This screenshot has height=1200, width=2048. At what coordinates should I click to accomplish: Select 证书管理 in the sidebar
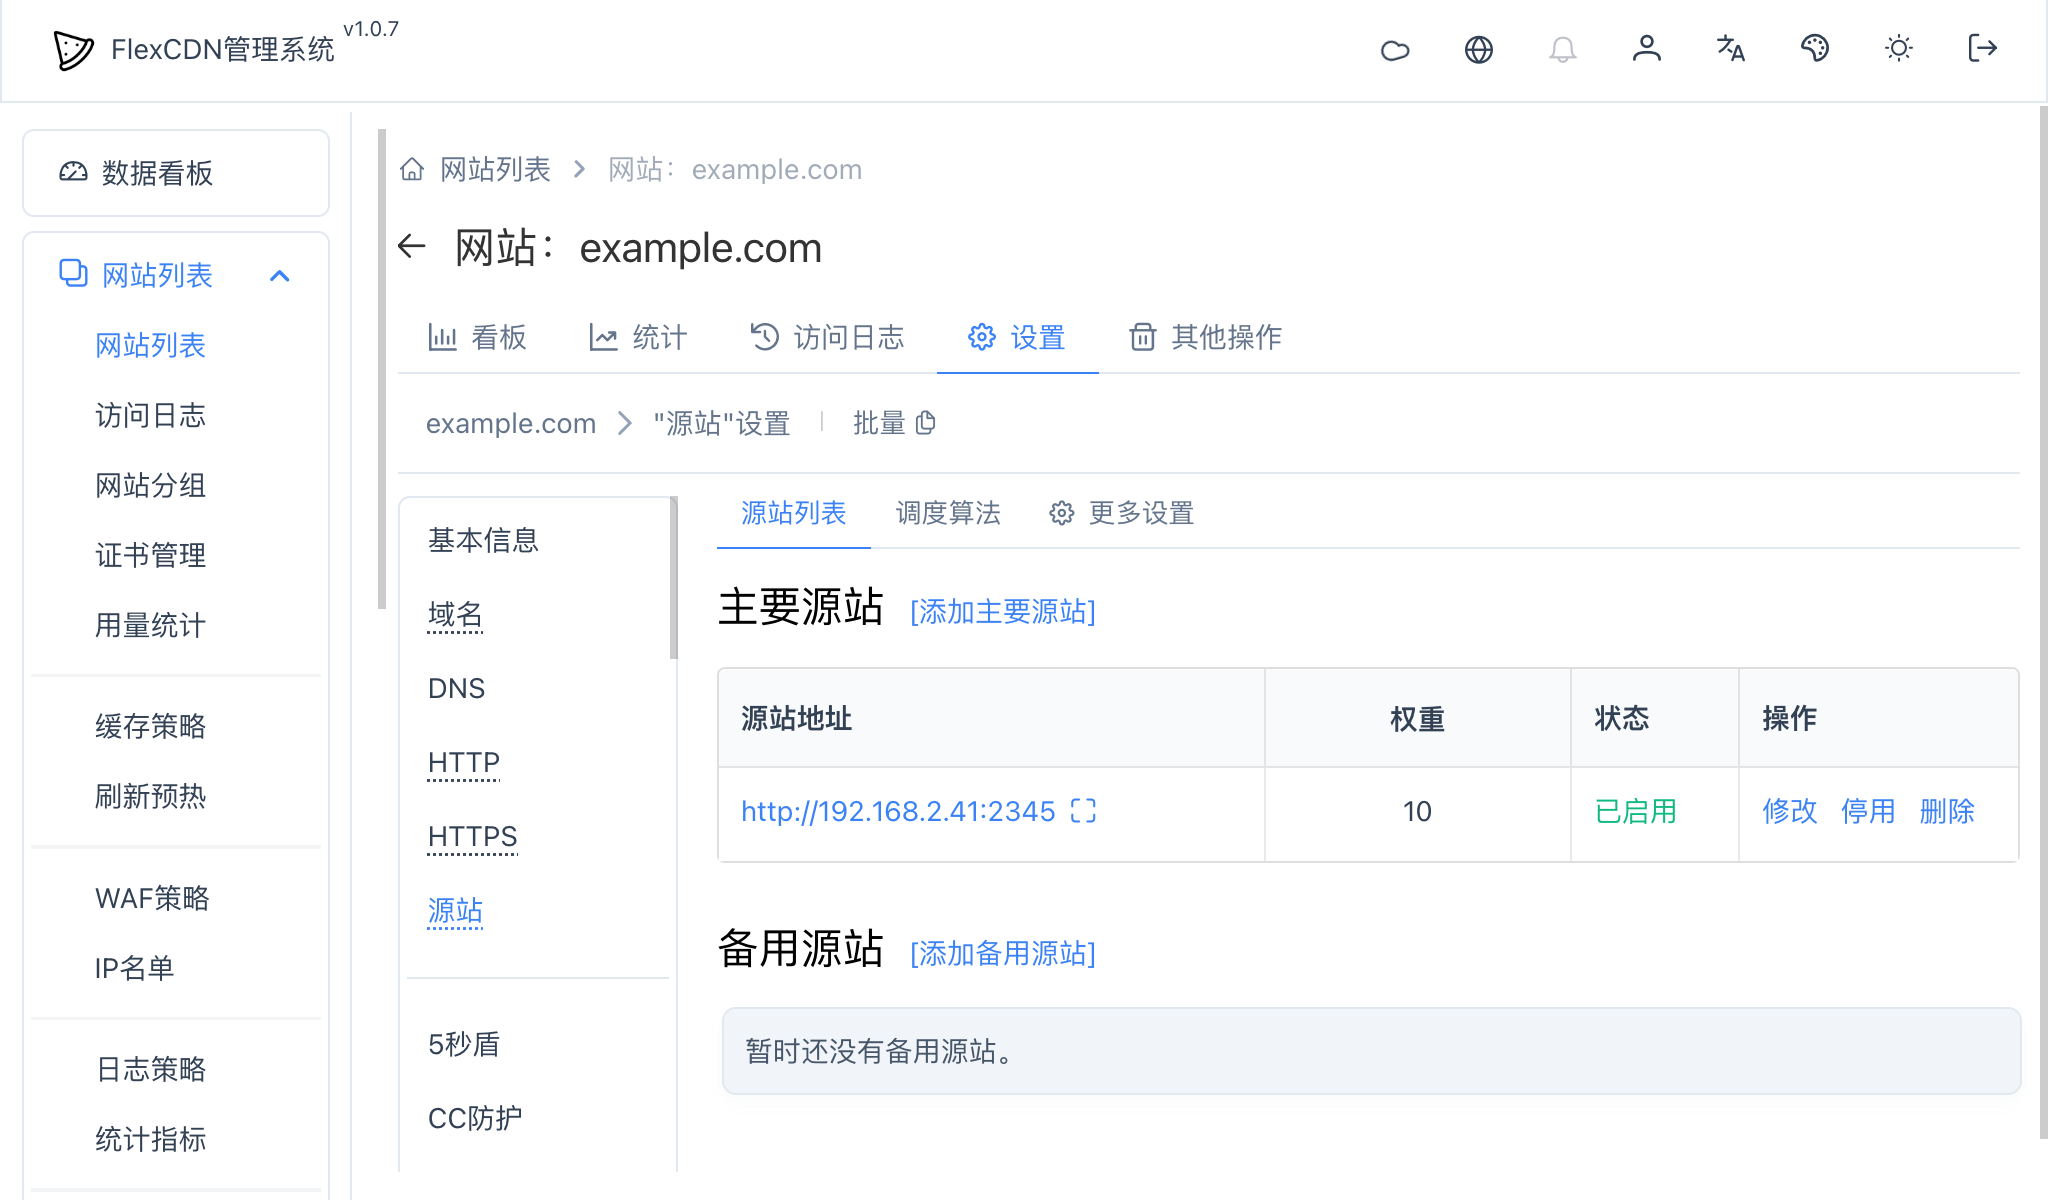150,556
